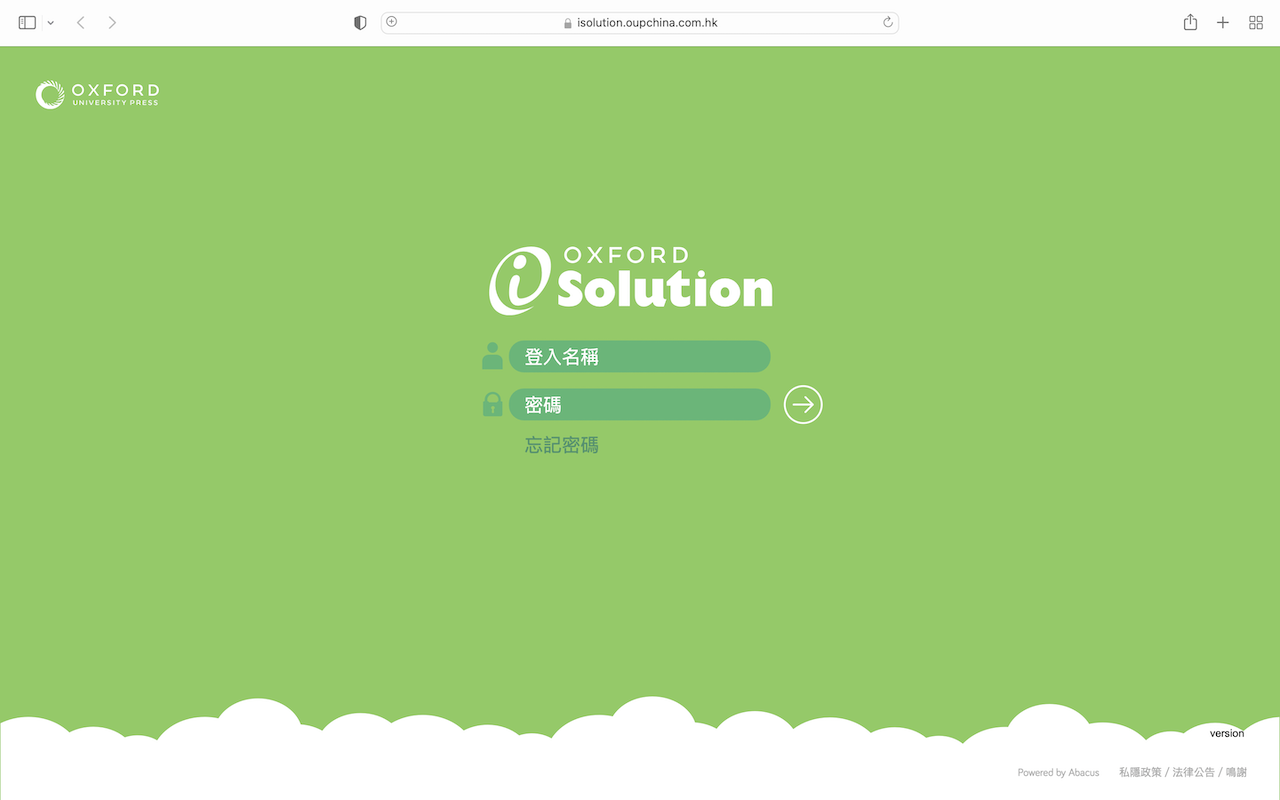Open the 忘記密碼 forgot password link
Image resolution: width=1280 pixels, height=800 pixels.
[x=562, y=445]
